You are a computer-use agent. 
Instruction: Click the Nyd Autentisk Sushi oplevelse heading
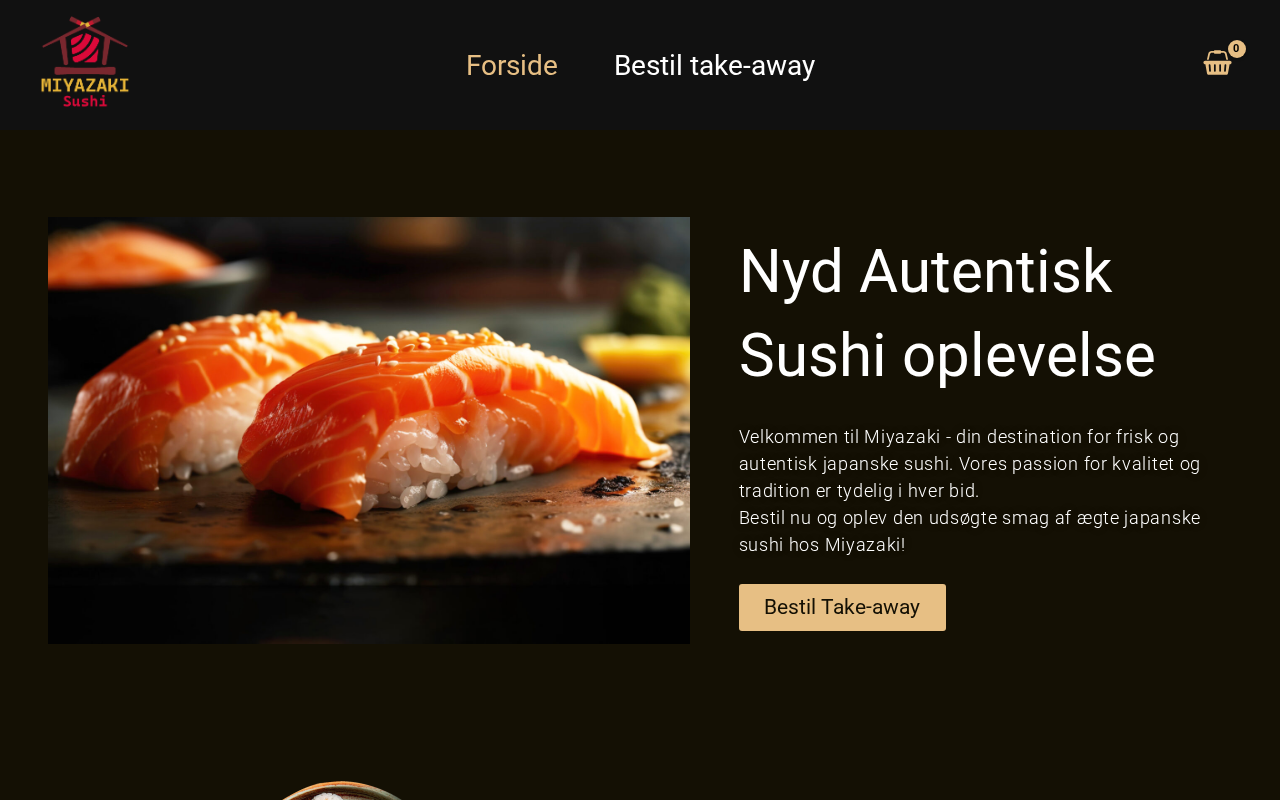click(947, 313)
